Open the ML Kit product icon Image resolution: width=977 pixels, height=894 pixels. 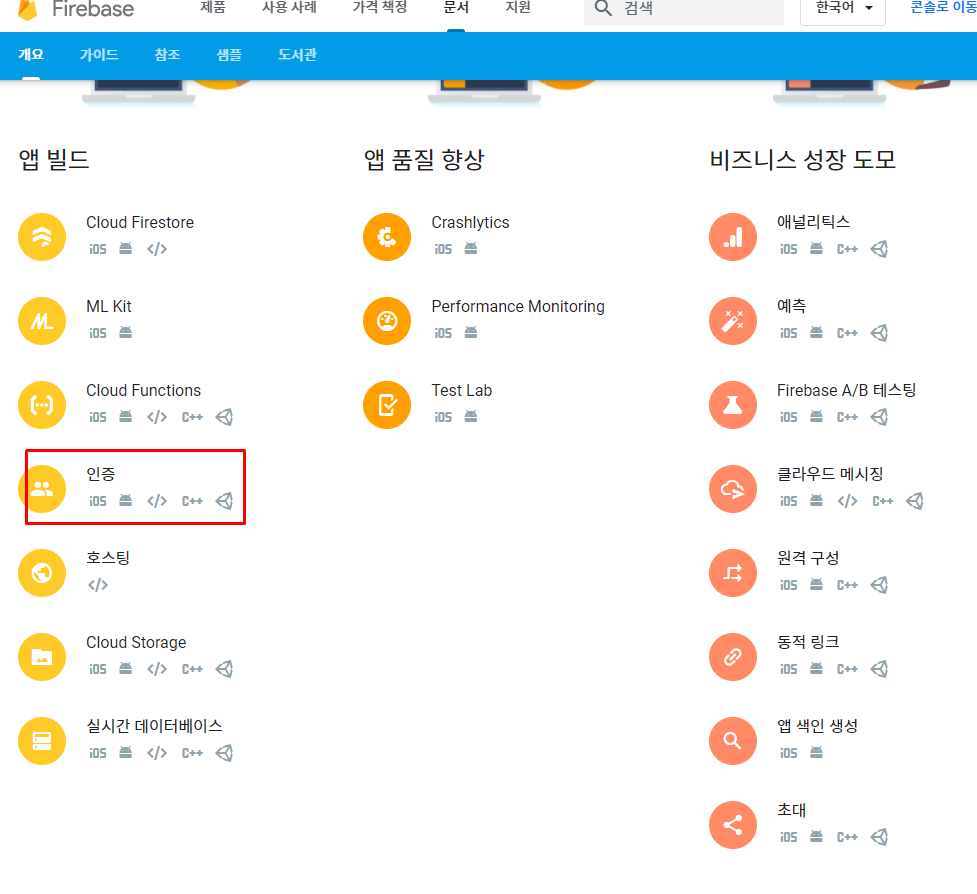tap(42, 321)
